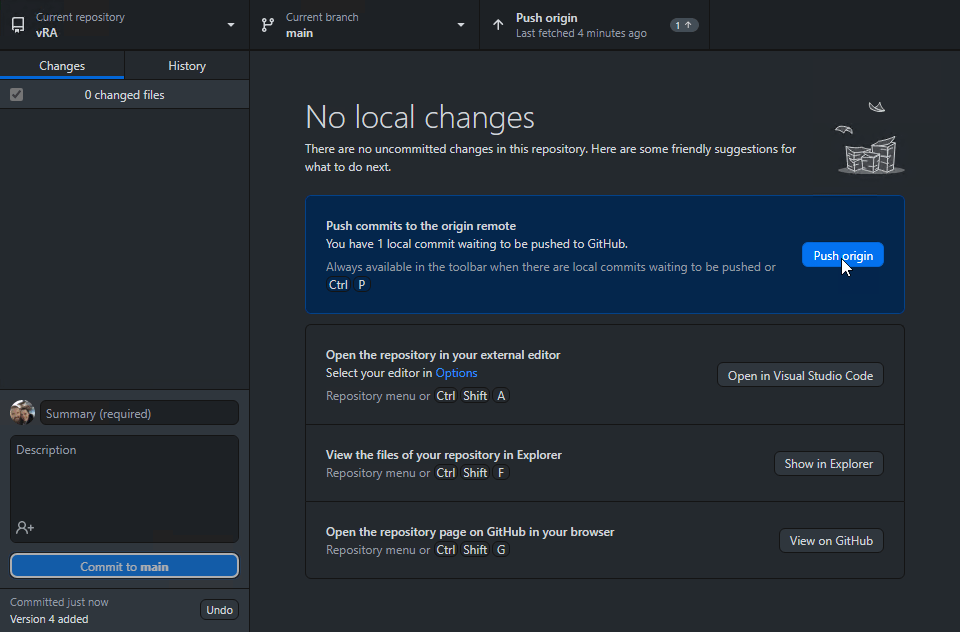Expand the Current repository dropdown arrow
Viewport: 960px width, 632px height.
click(x=231, y=25)
